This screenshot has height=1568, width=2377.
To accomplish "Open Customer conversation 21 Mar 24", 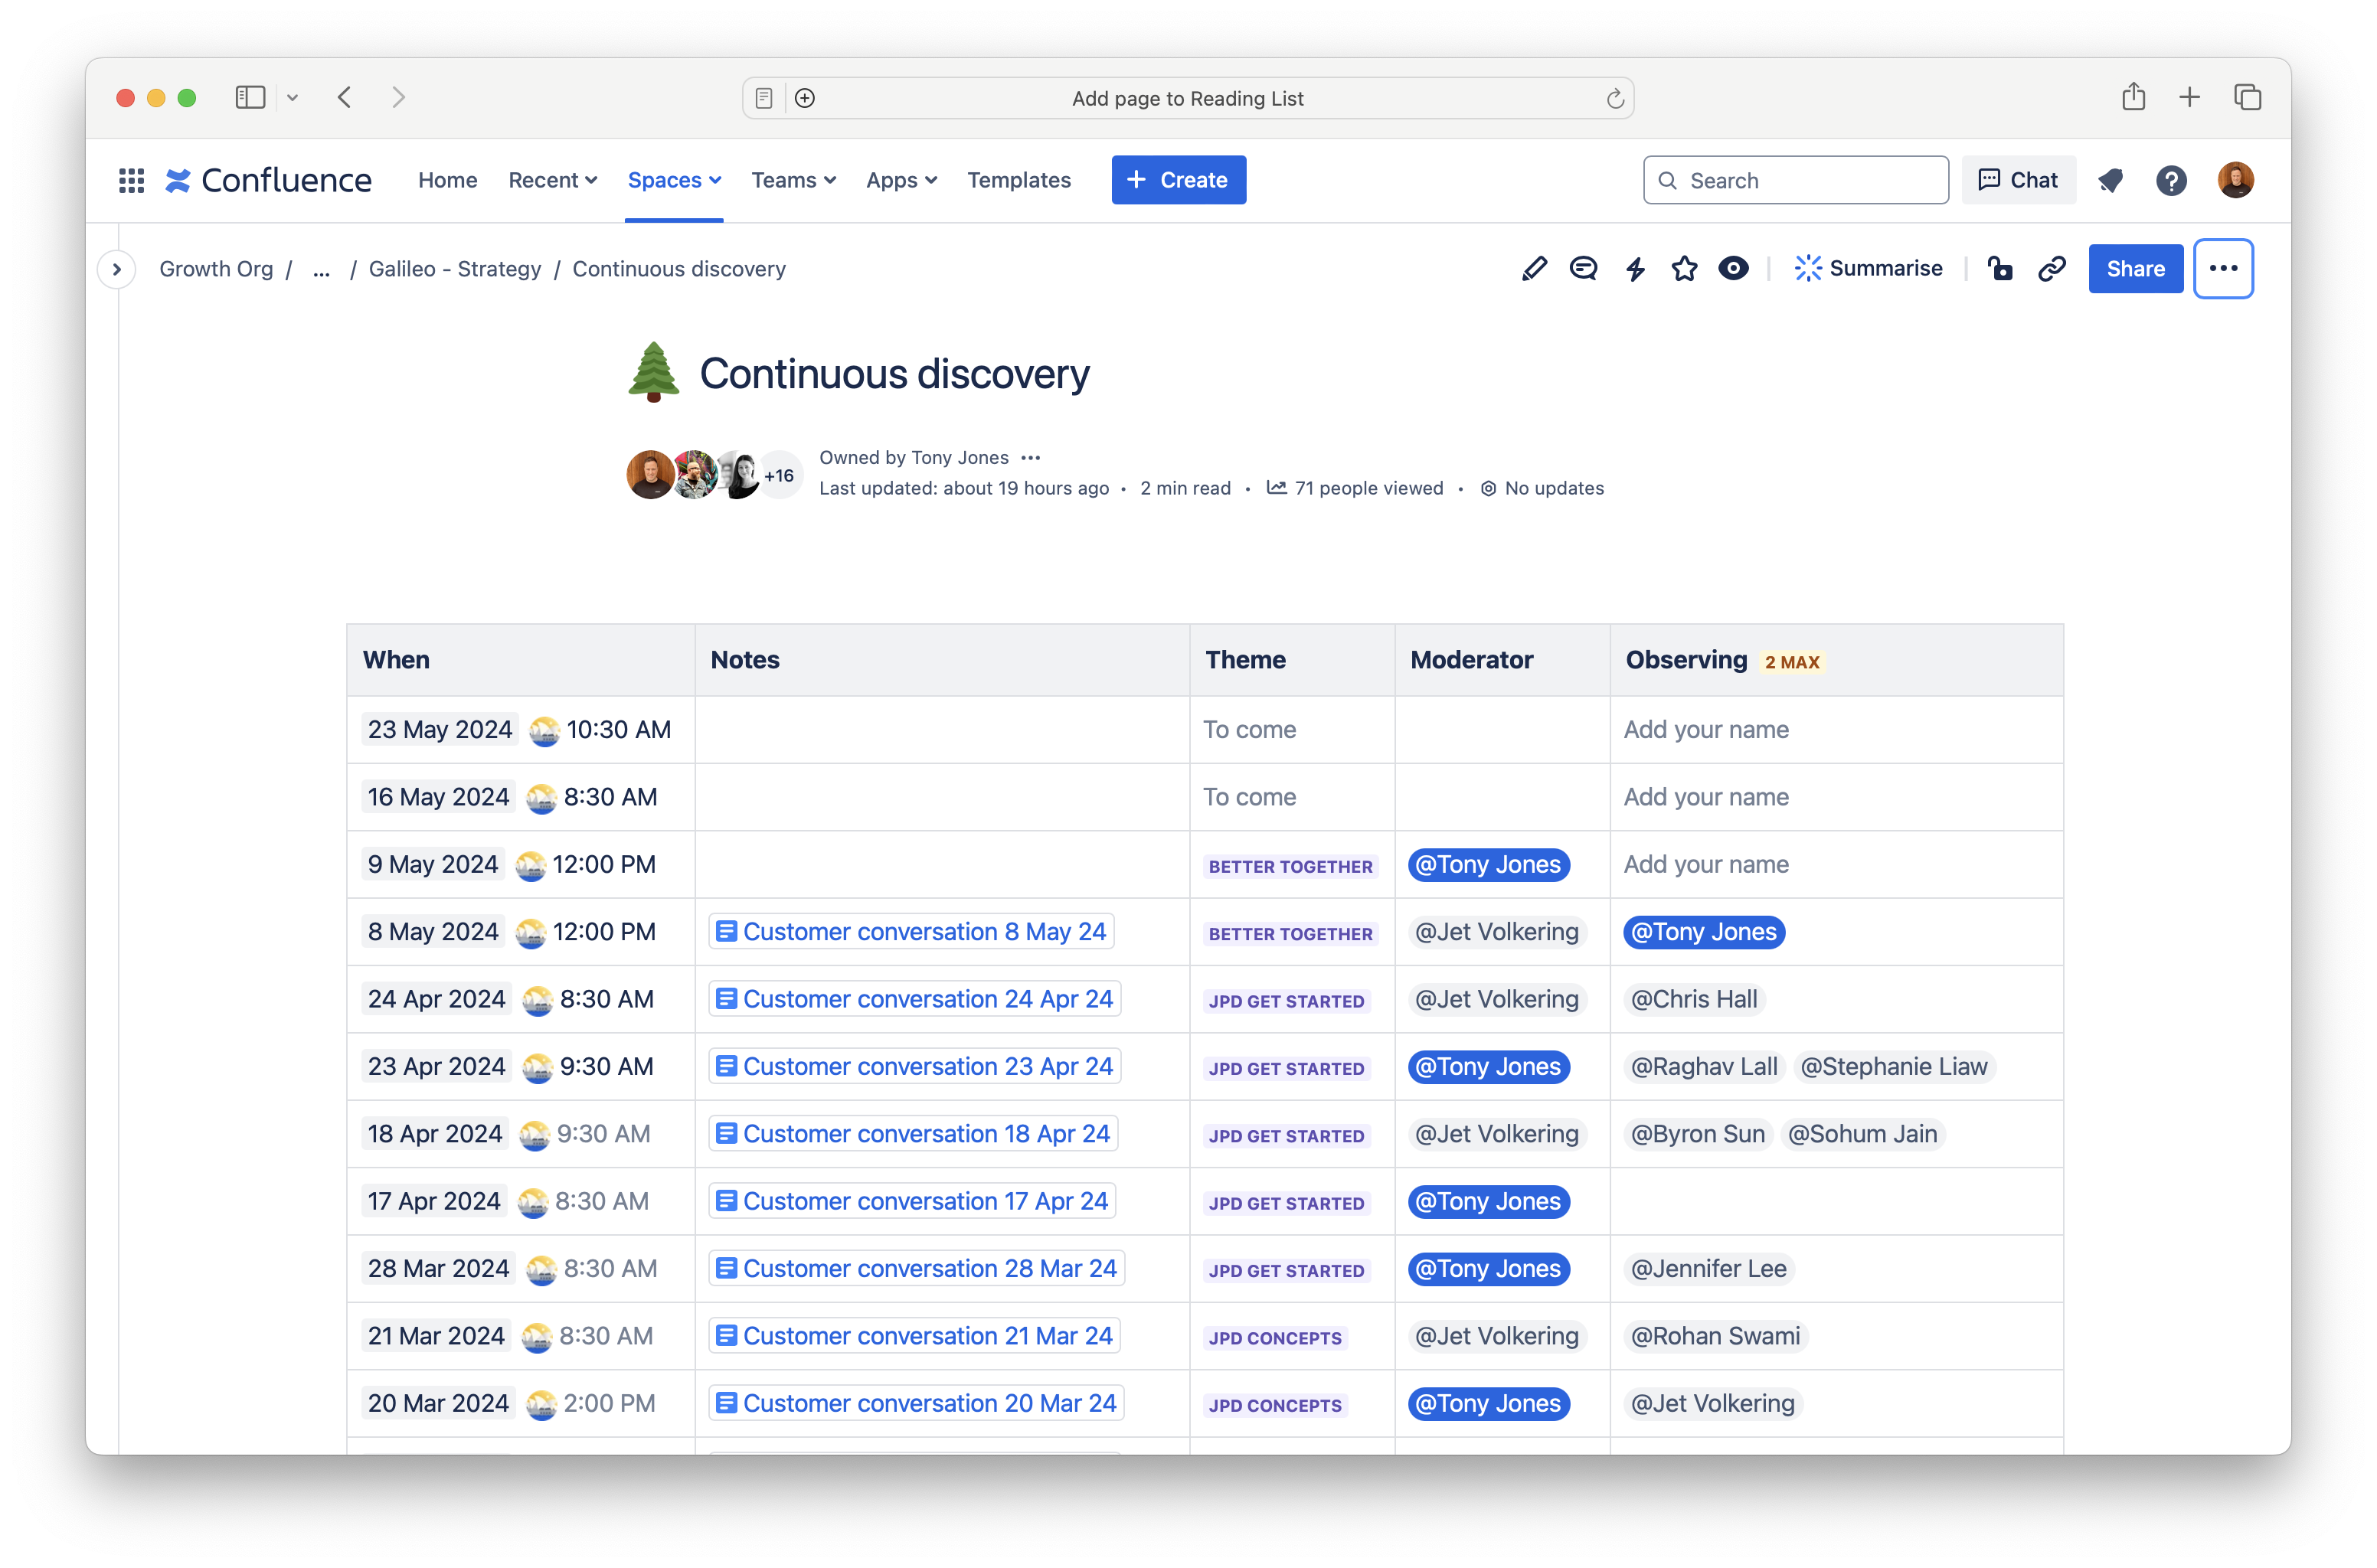I will (x=914, y=1335).
